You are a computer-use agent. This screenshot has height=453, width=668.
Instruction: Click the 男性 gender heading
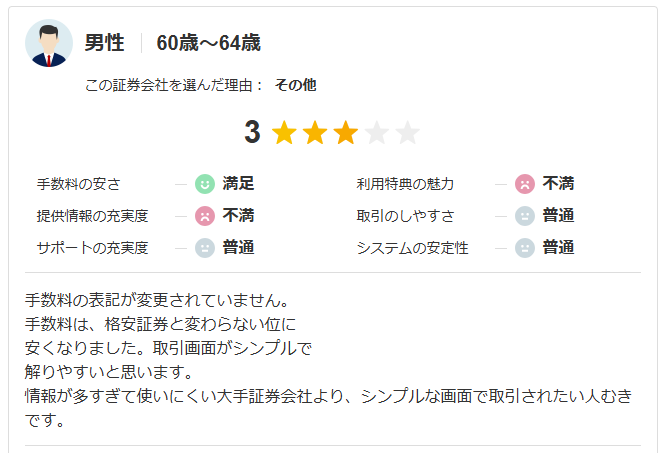(x=104, y=43)
